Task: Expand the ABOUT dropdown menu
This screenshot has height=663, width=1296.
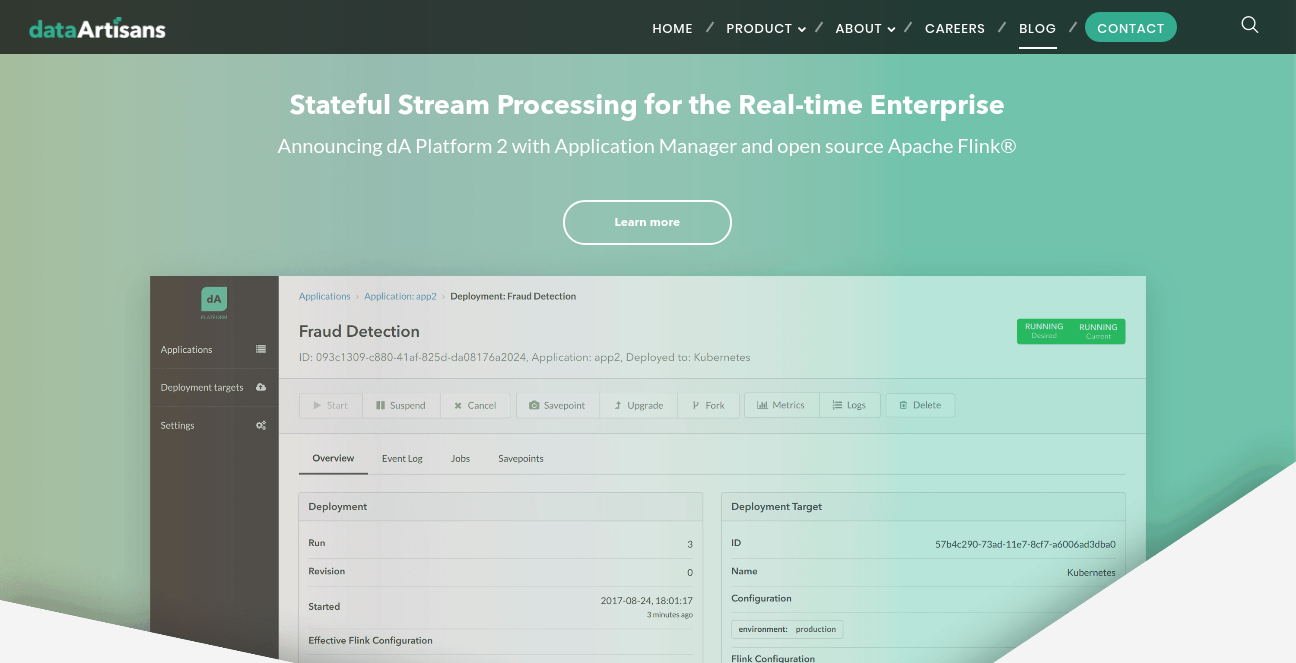Action: pos(865,28)
